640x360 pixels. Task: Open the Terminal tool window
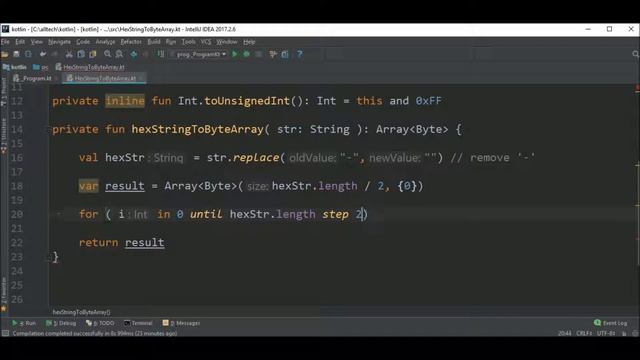click(x=138, y=323)
